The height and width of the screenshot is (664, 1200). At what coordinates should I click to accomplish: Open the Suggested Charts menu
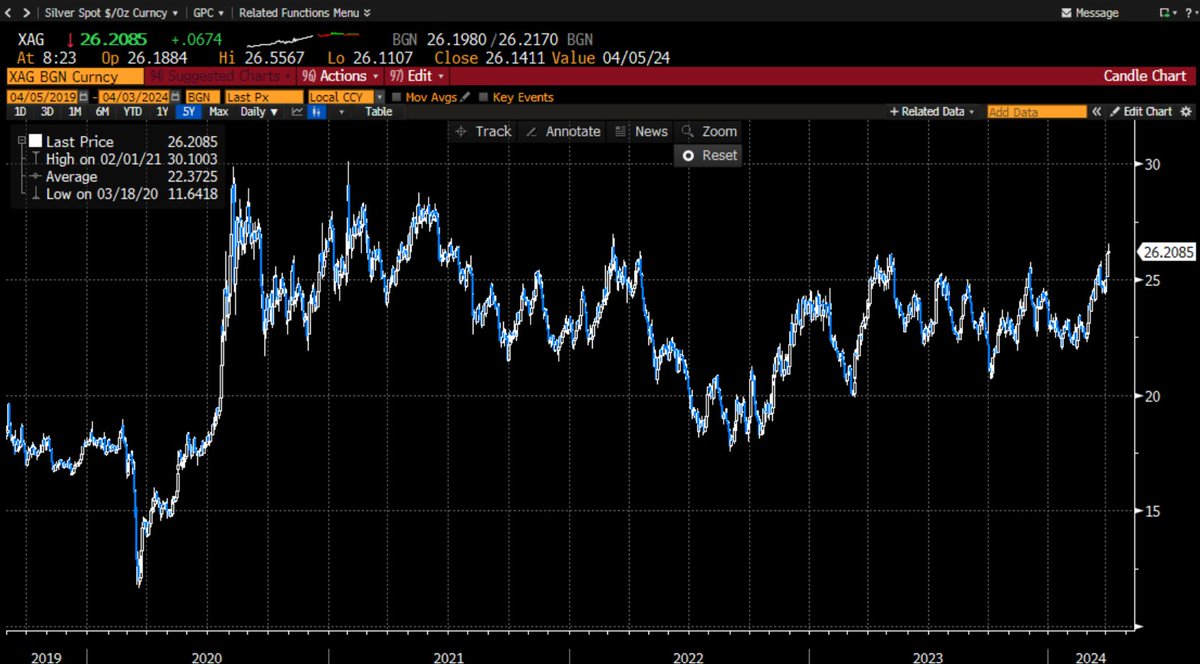(220, 76)
